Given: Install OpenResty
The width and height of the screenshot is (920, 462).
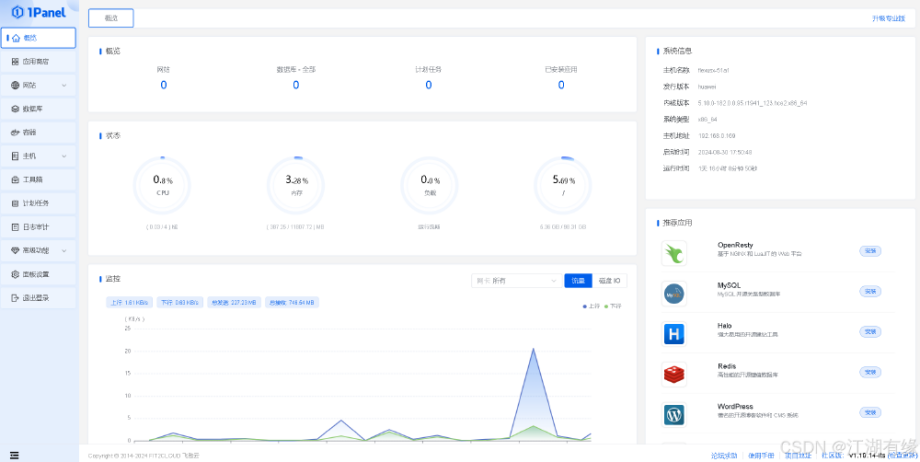Looking at the screenshot, I should click(x=870, y=251).
